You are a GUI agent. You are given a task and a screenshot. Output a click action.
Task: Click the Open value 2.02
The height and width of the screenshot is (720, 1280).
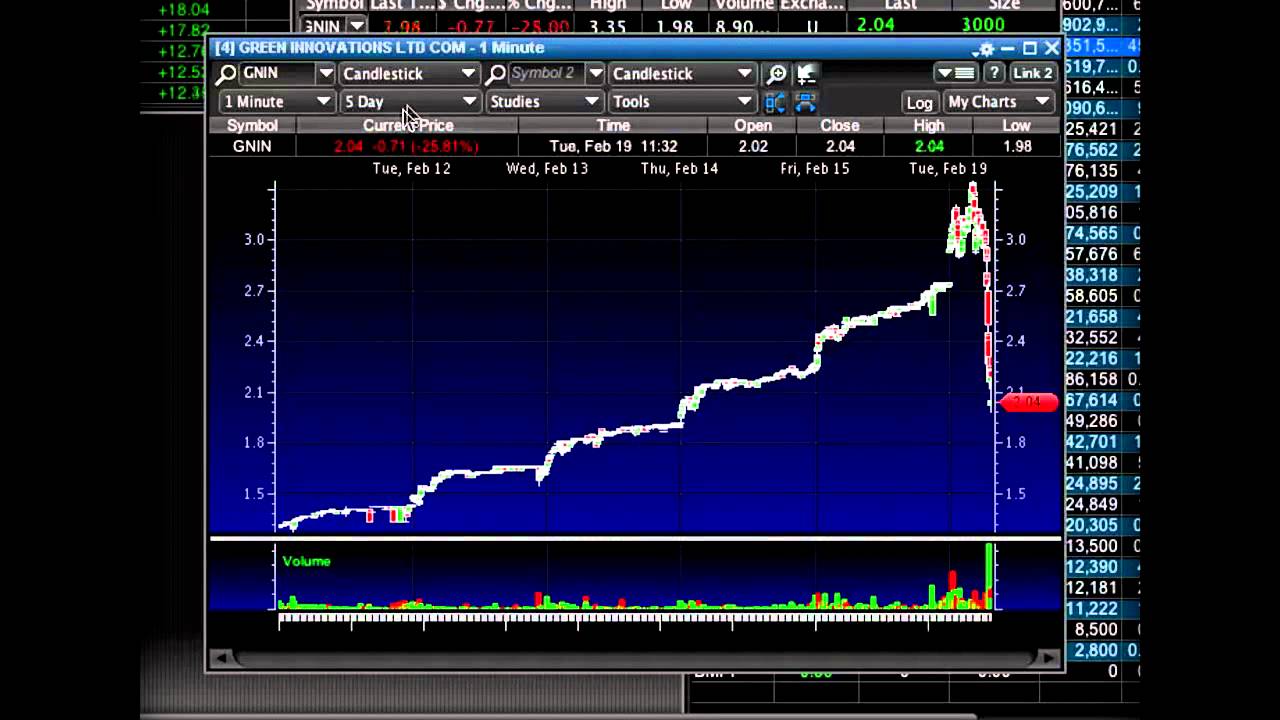click(x=753, y=146)
